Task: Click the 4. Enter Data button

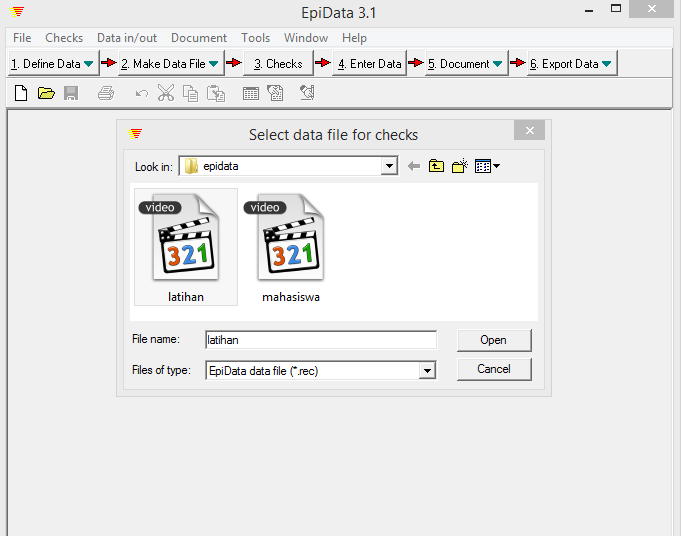Action: point(369,64)
